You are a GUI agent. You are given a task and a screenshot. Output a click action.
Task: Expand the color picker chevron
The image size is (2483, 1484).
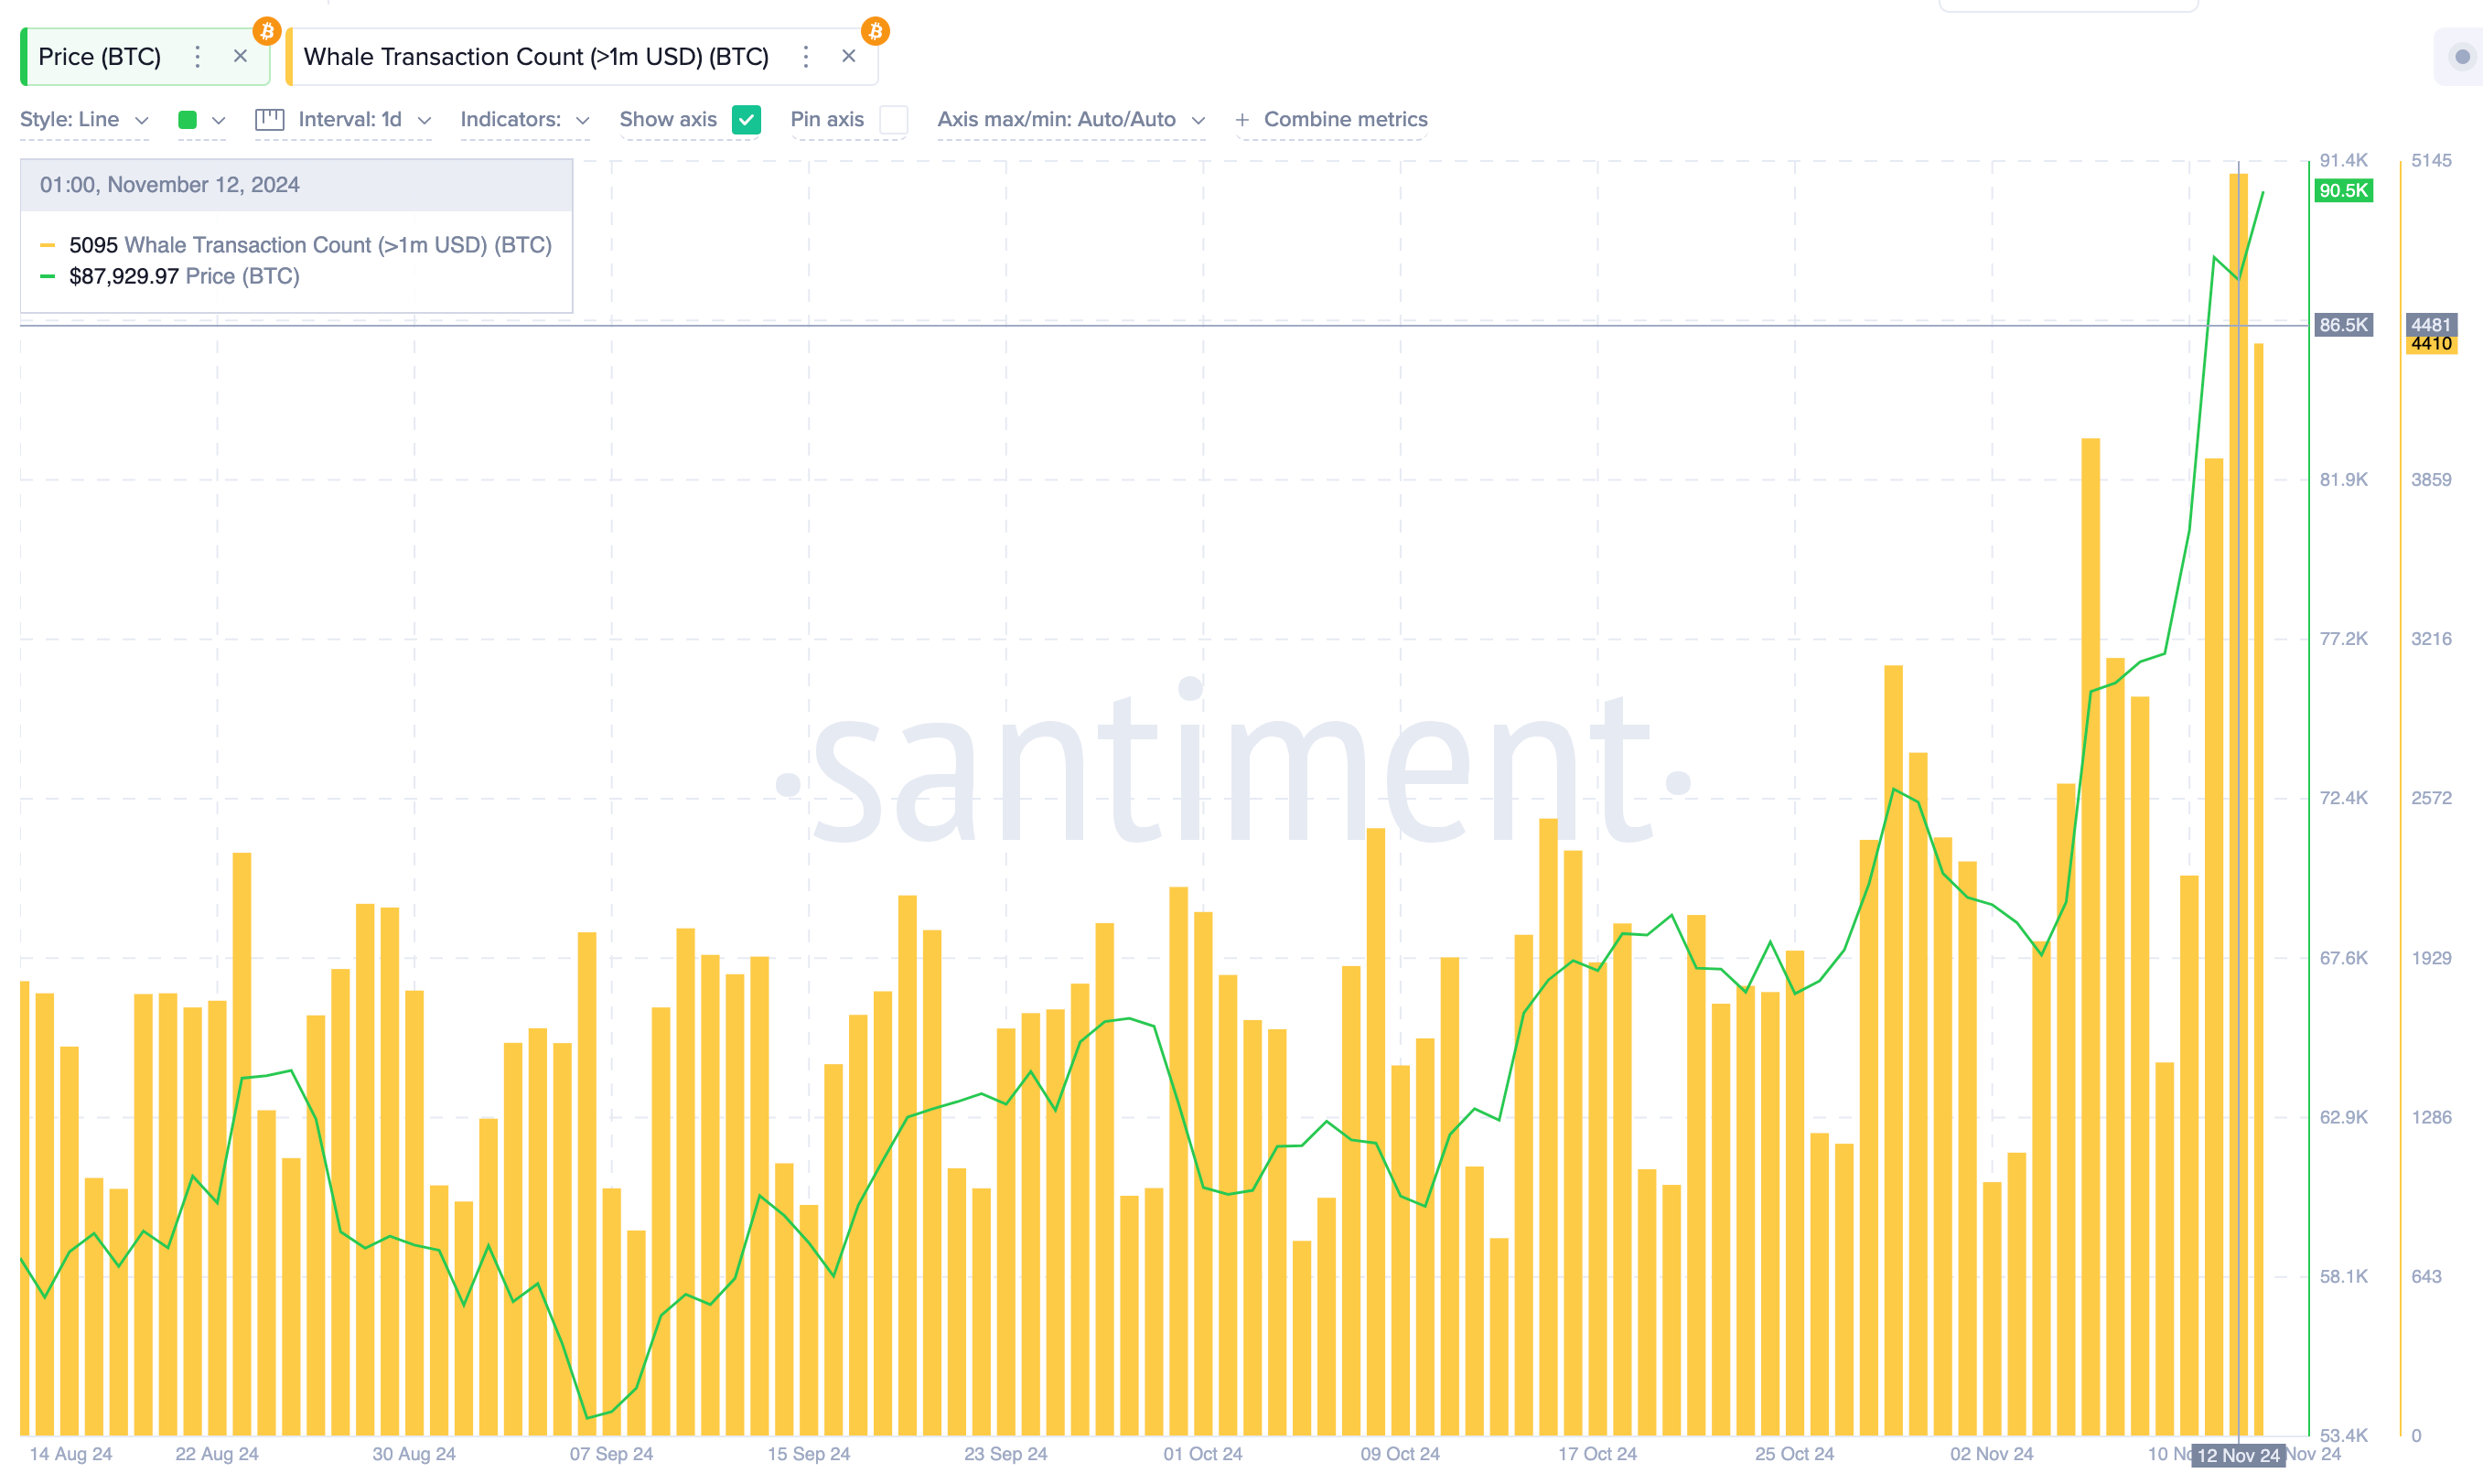(218, 120)
